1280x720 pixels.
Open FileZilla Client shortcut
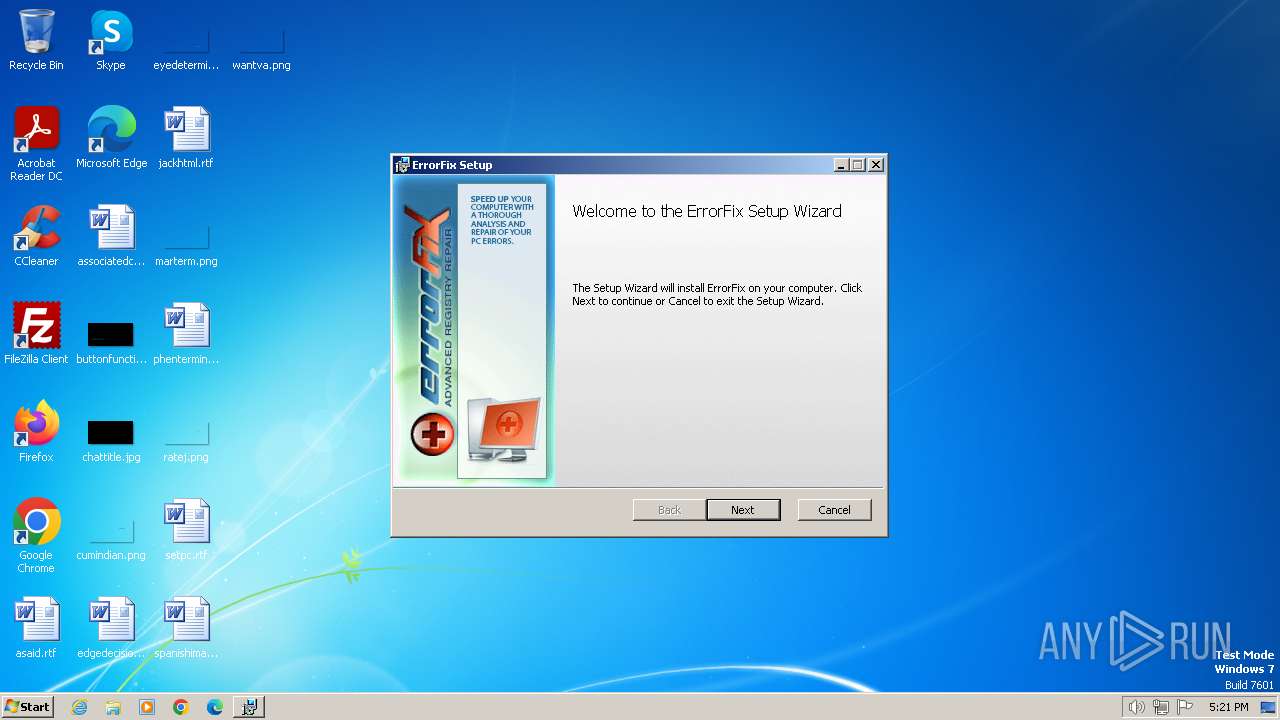pos(36,334)
